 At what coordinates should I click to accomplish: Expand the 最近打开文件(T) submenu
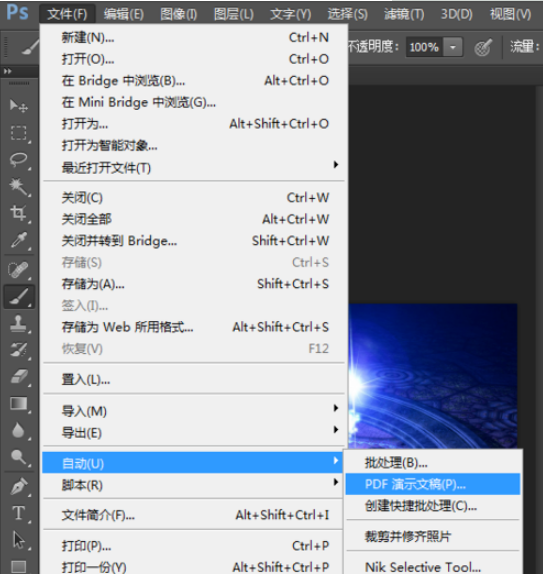193,168
